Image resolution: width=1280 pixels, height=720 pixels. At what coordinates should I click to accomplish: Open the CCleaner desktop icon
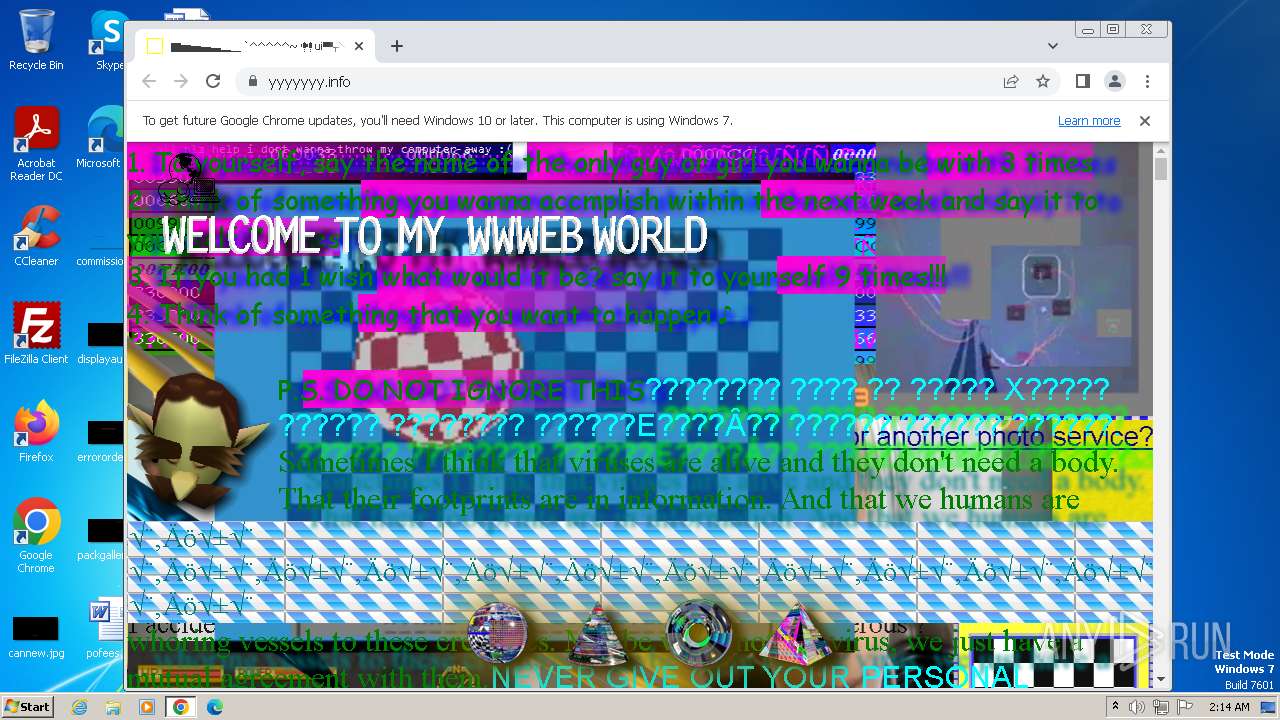[x=36, y=236]
